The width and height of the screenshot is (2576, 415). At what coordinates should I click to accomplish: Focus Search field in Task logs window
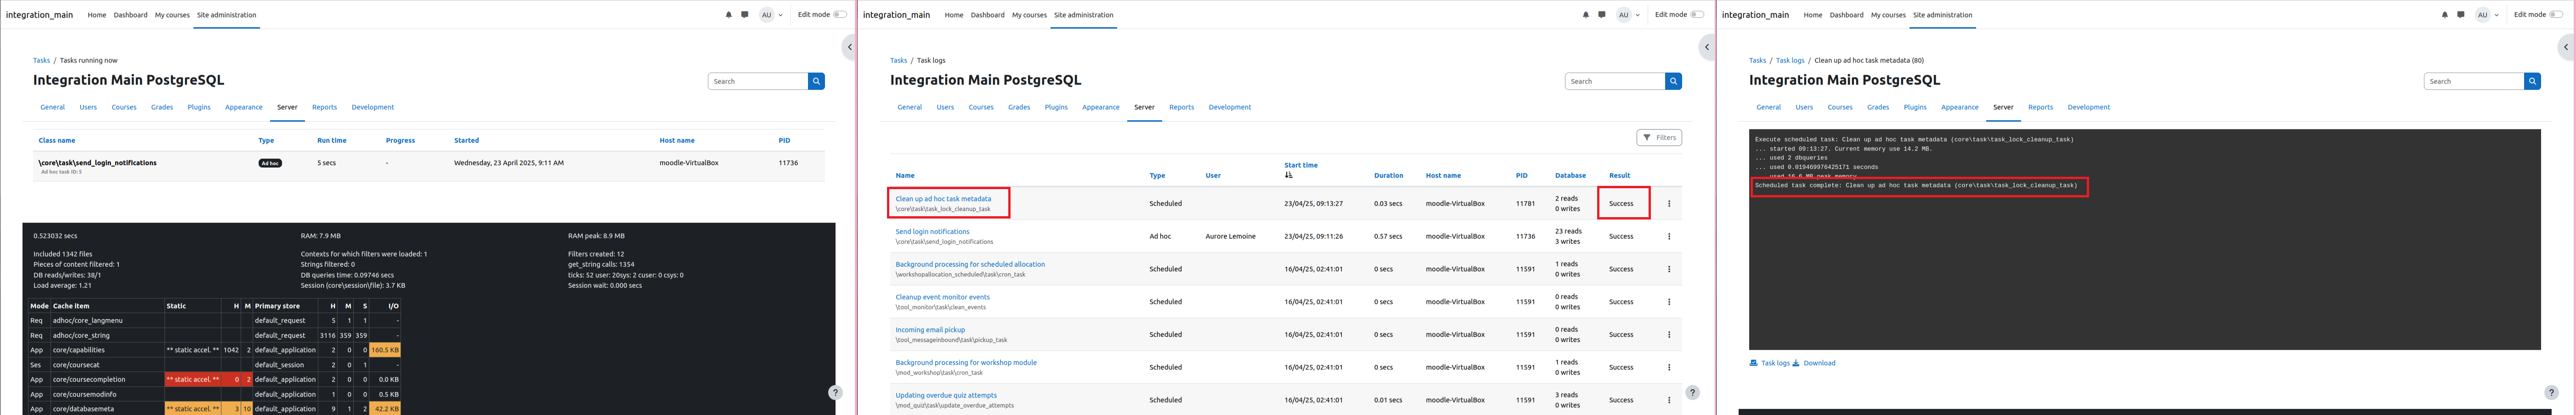[x=1615, y=81]
